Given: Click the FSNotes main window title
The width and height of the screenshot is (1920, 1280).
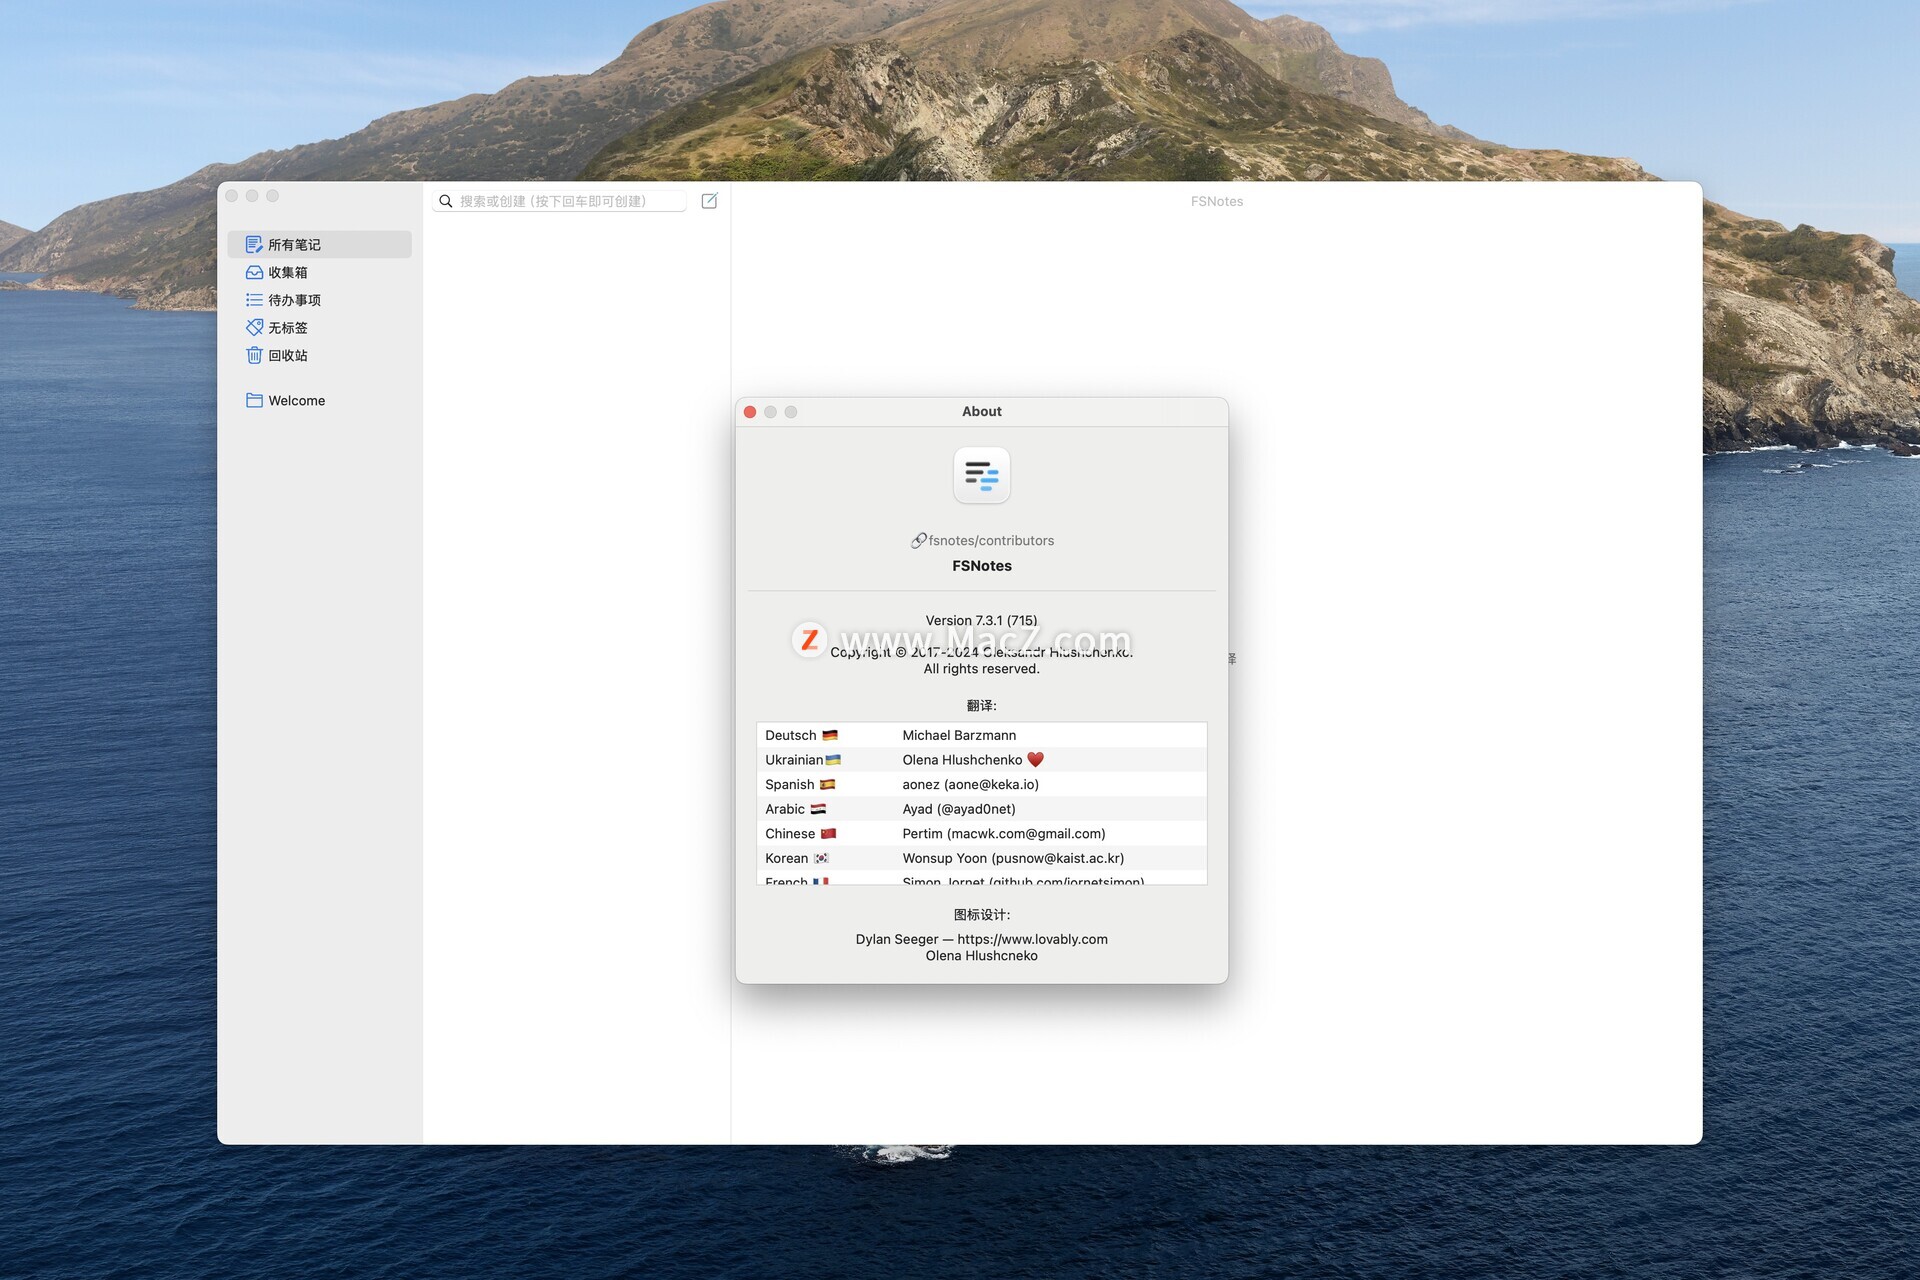Looking at the screenshot, I should 1217,201.
